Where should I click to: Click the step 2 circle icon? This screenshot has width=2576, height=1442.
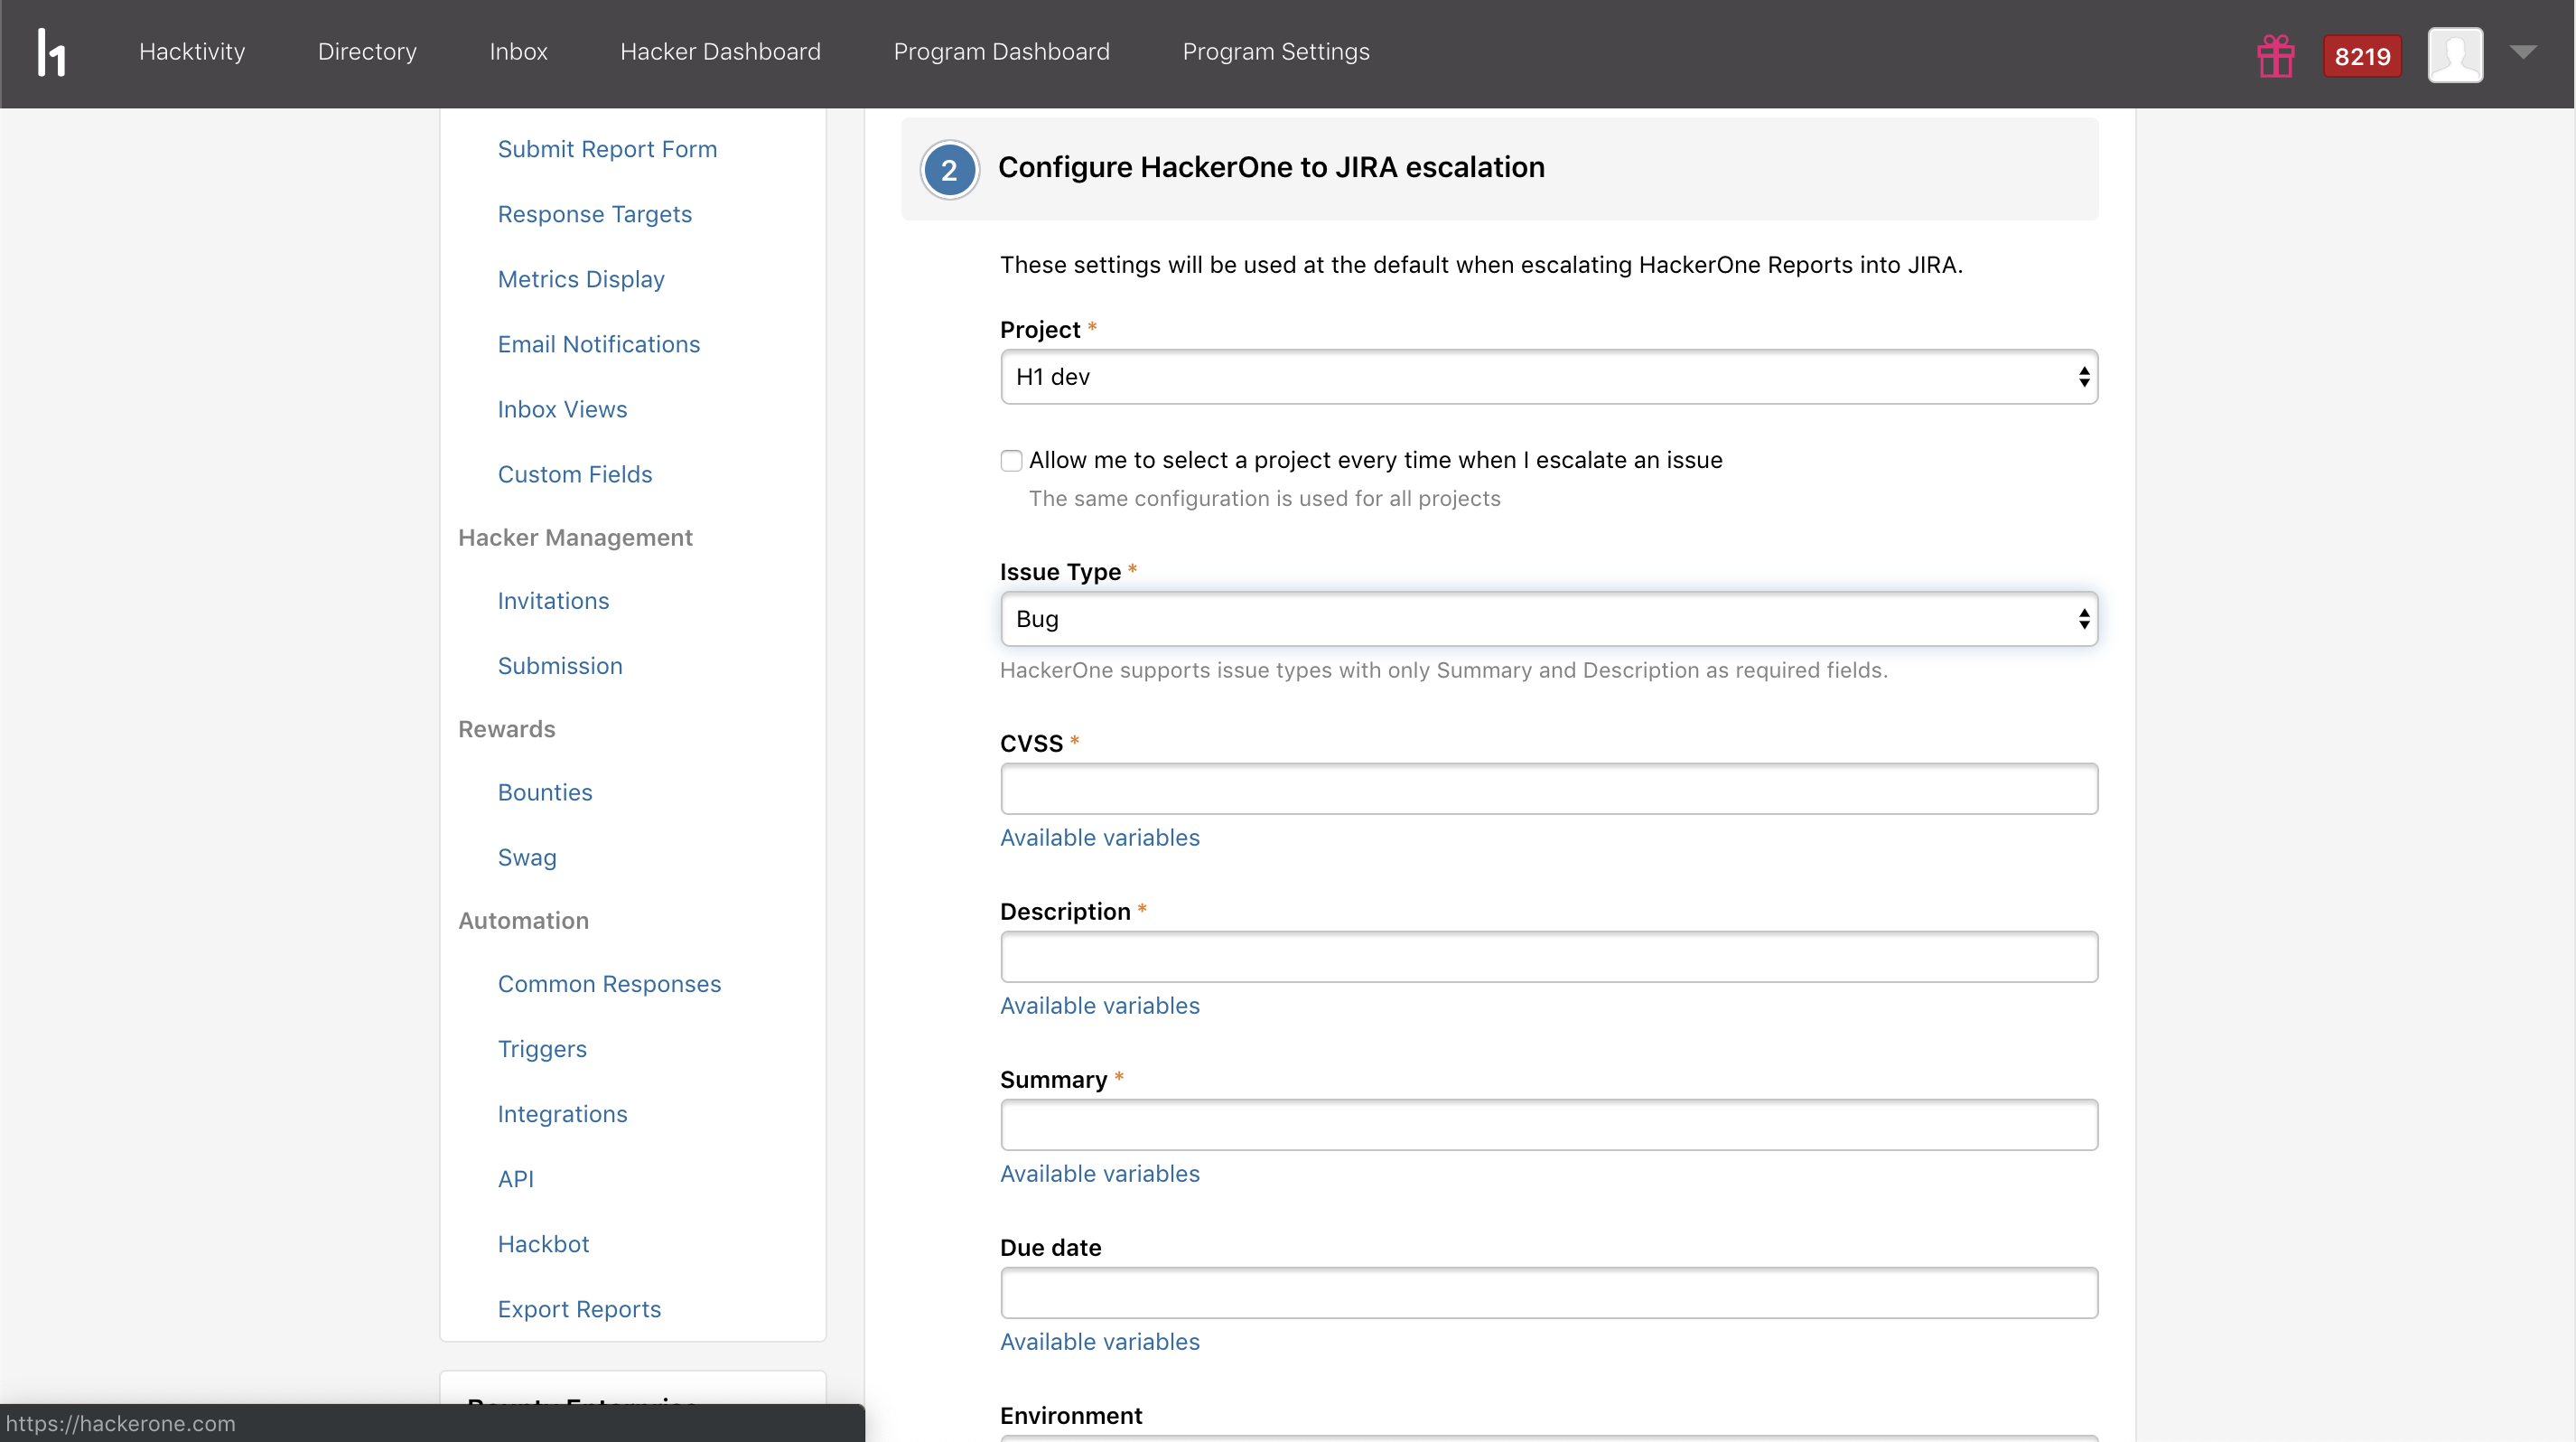coord(948,170)
